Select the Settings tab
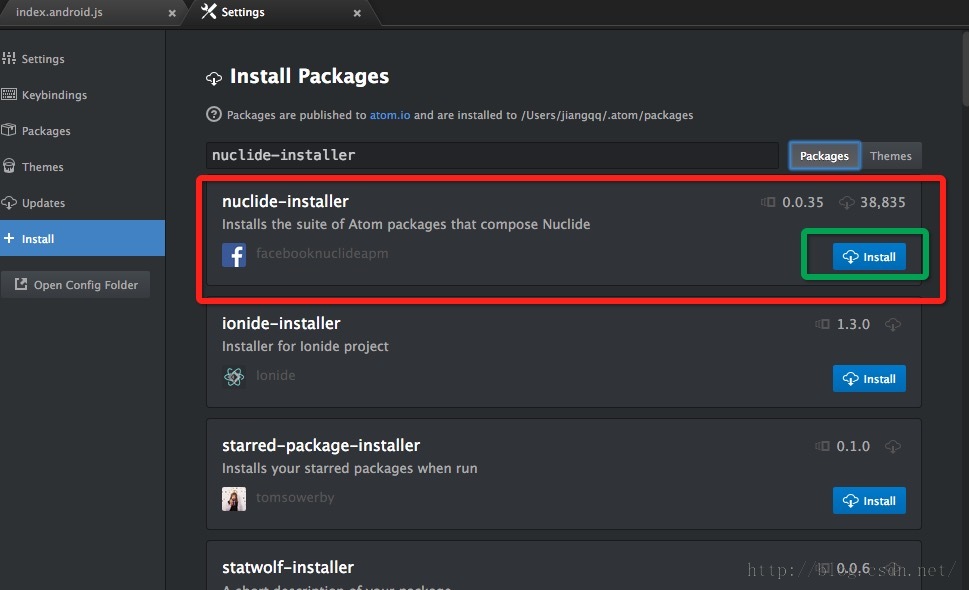Viewport: 969px width, 590px height. tap(240, 13)
